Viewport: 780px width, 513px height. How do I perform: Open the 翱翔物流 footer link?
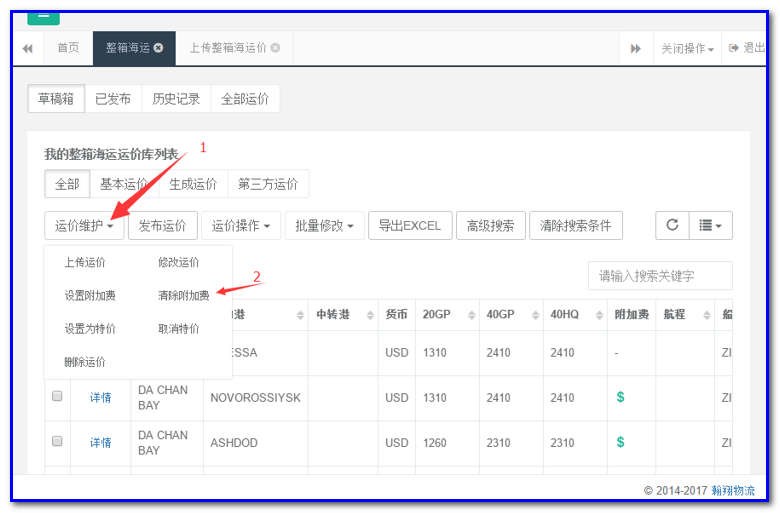pos(733,490)
